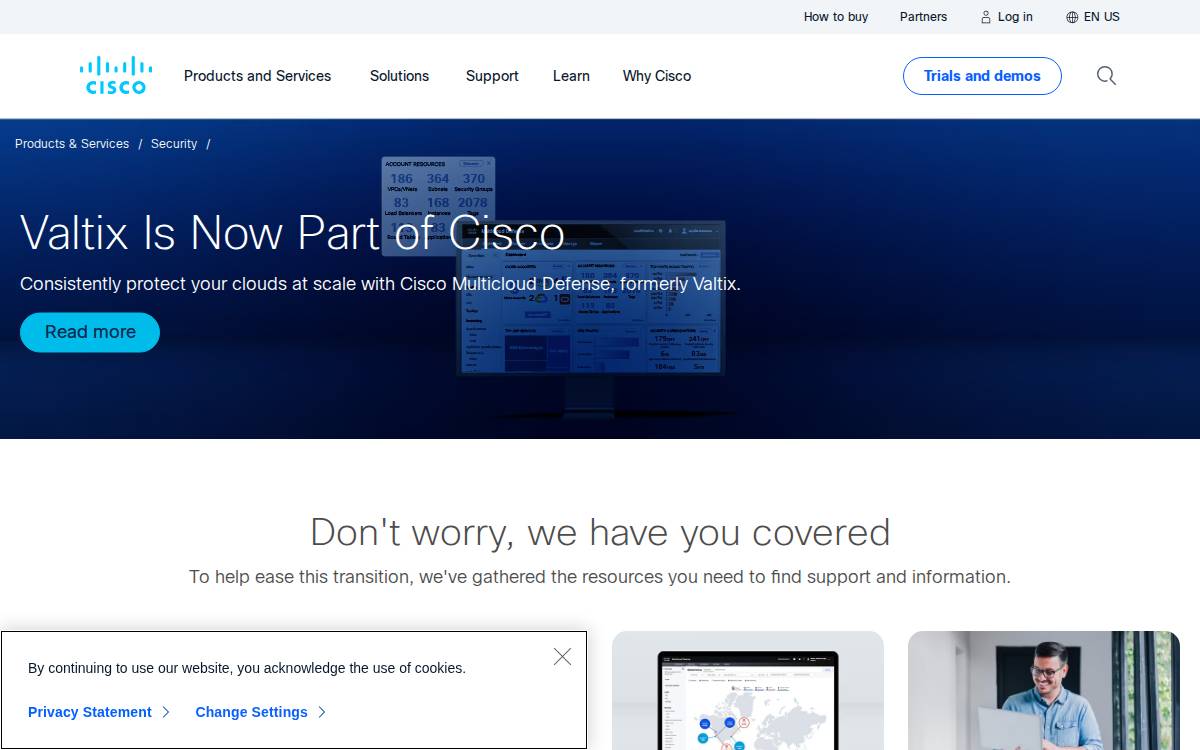Image resolution: width=1200 pixels, height=750 pixels.
Task: Click the transition resources sentence
Action: (x=600, y=577)
